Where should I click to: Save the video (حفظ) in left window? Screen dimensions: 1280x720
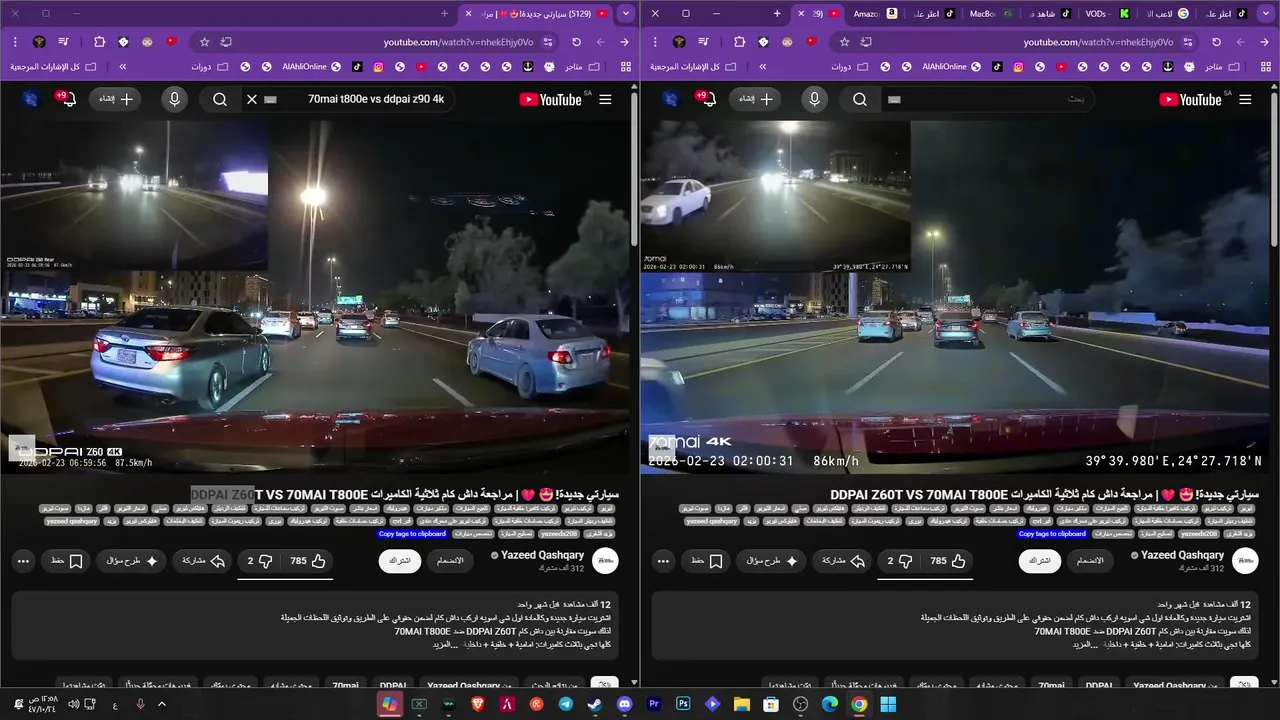[x=66, y=561]
